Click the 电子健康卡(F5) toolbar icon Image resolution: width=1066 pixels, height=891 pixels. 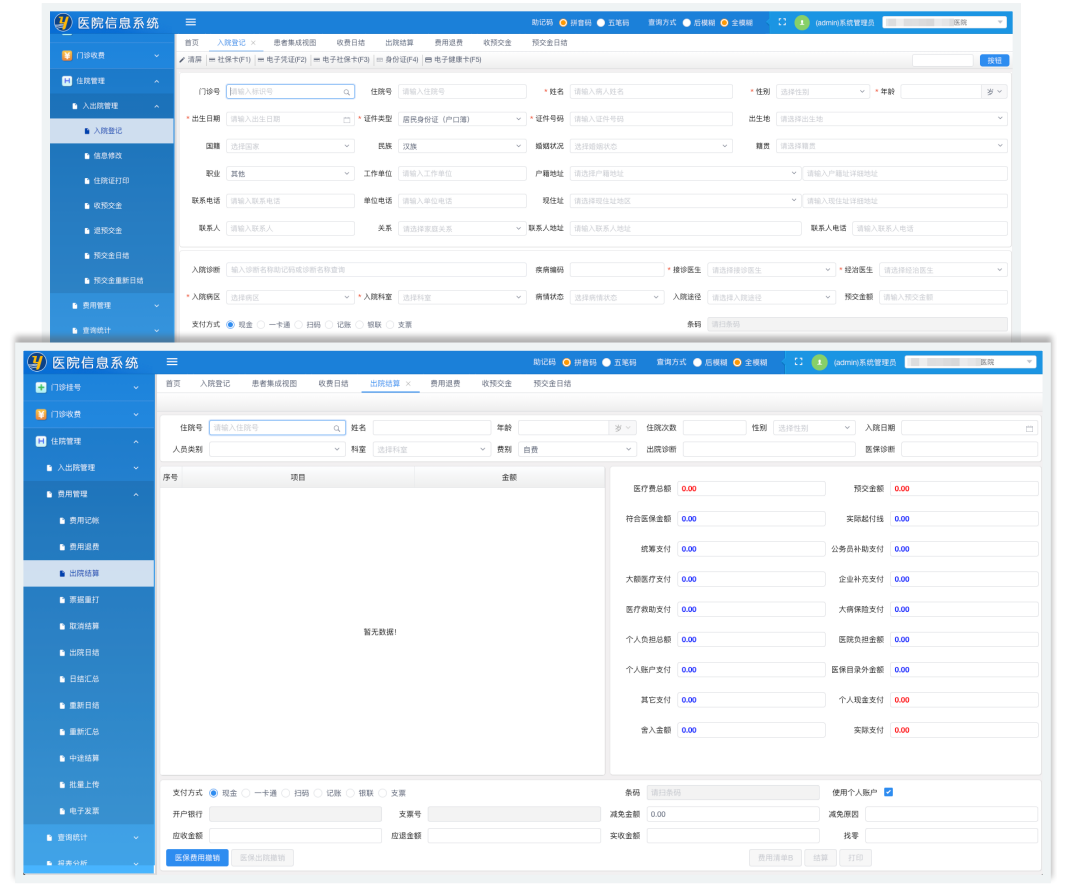point(428,60)
